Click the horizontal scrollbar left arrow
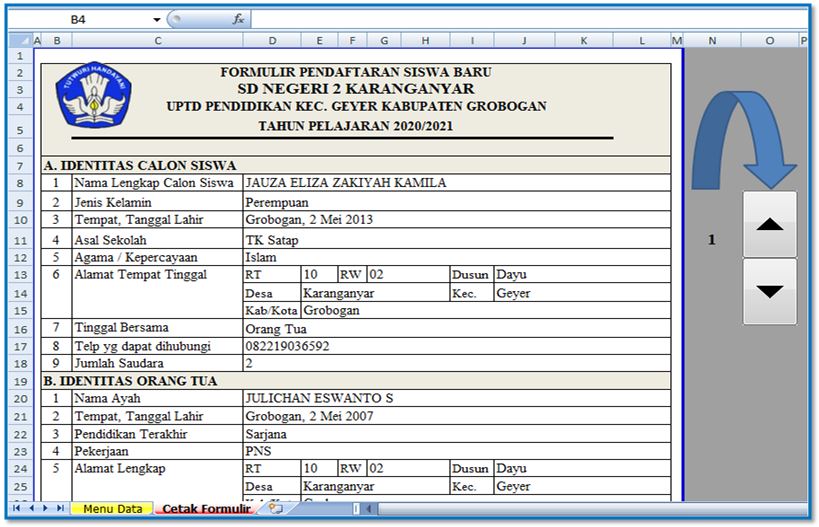 pos(369,508)
